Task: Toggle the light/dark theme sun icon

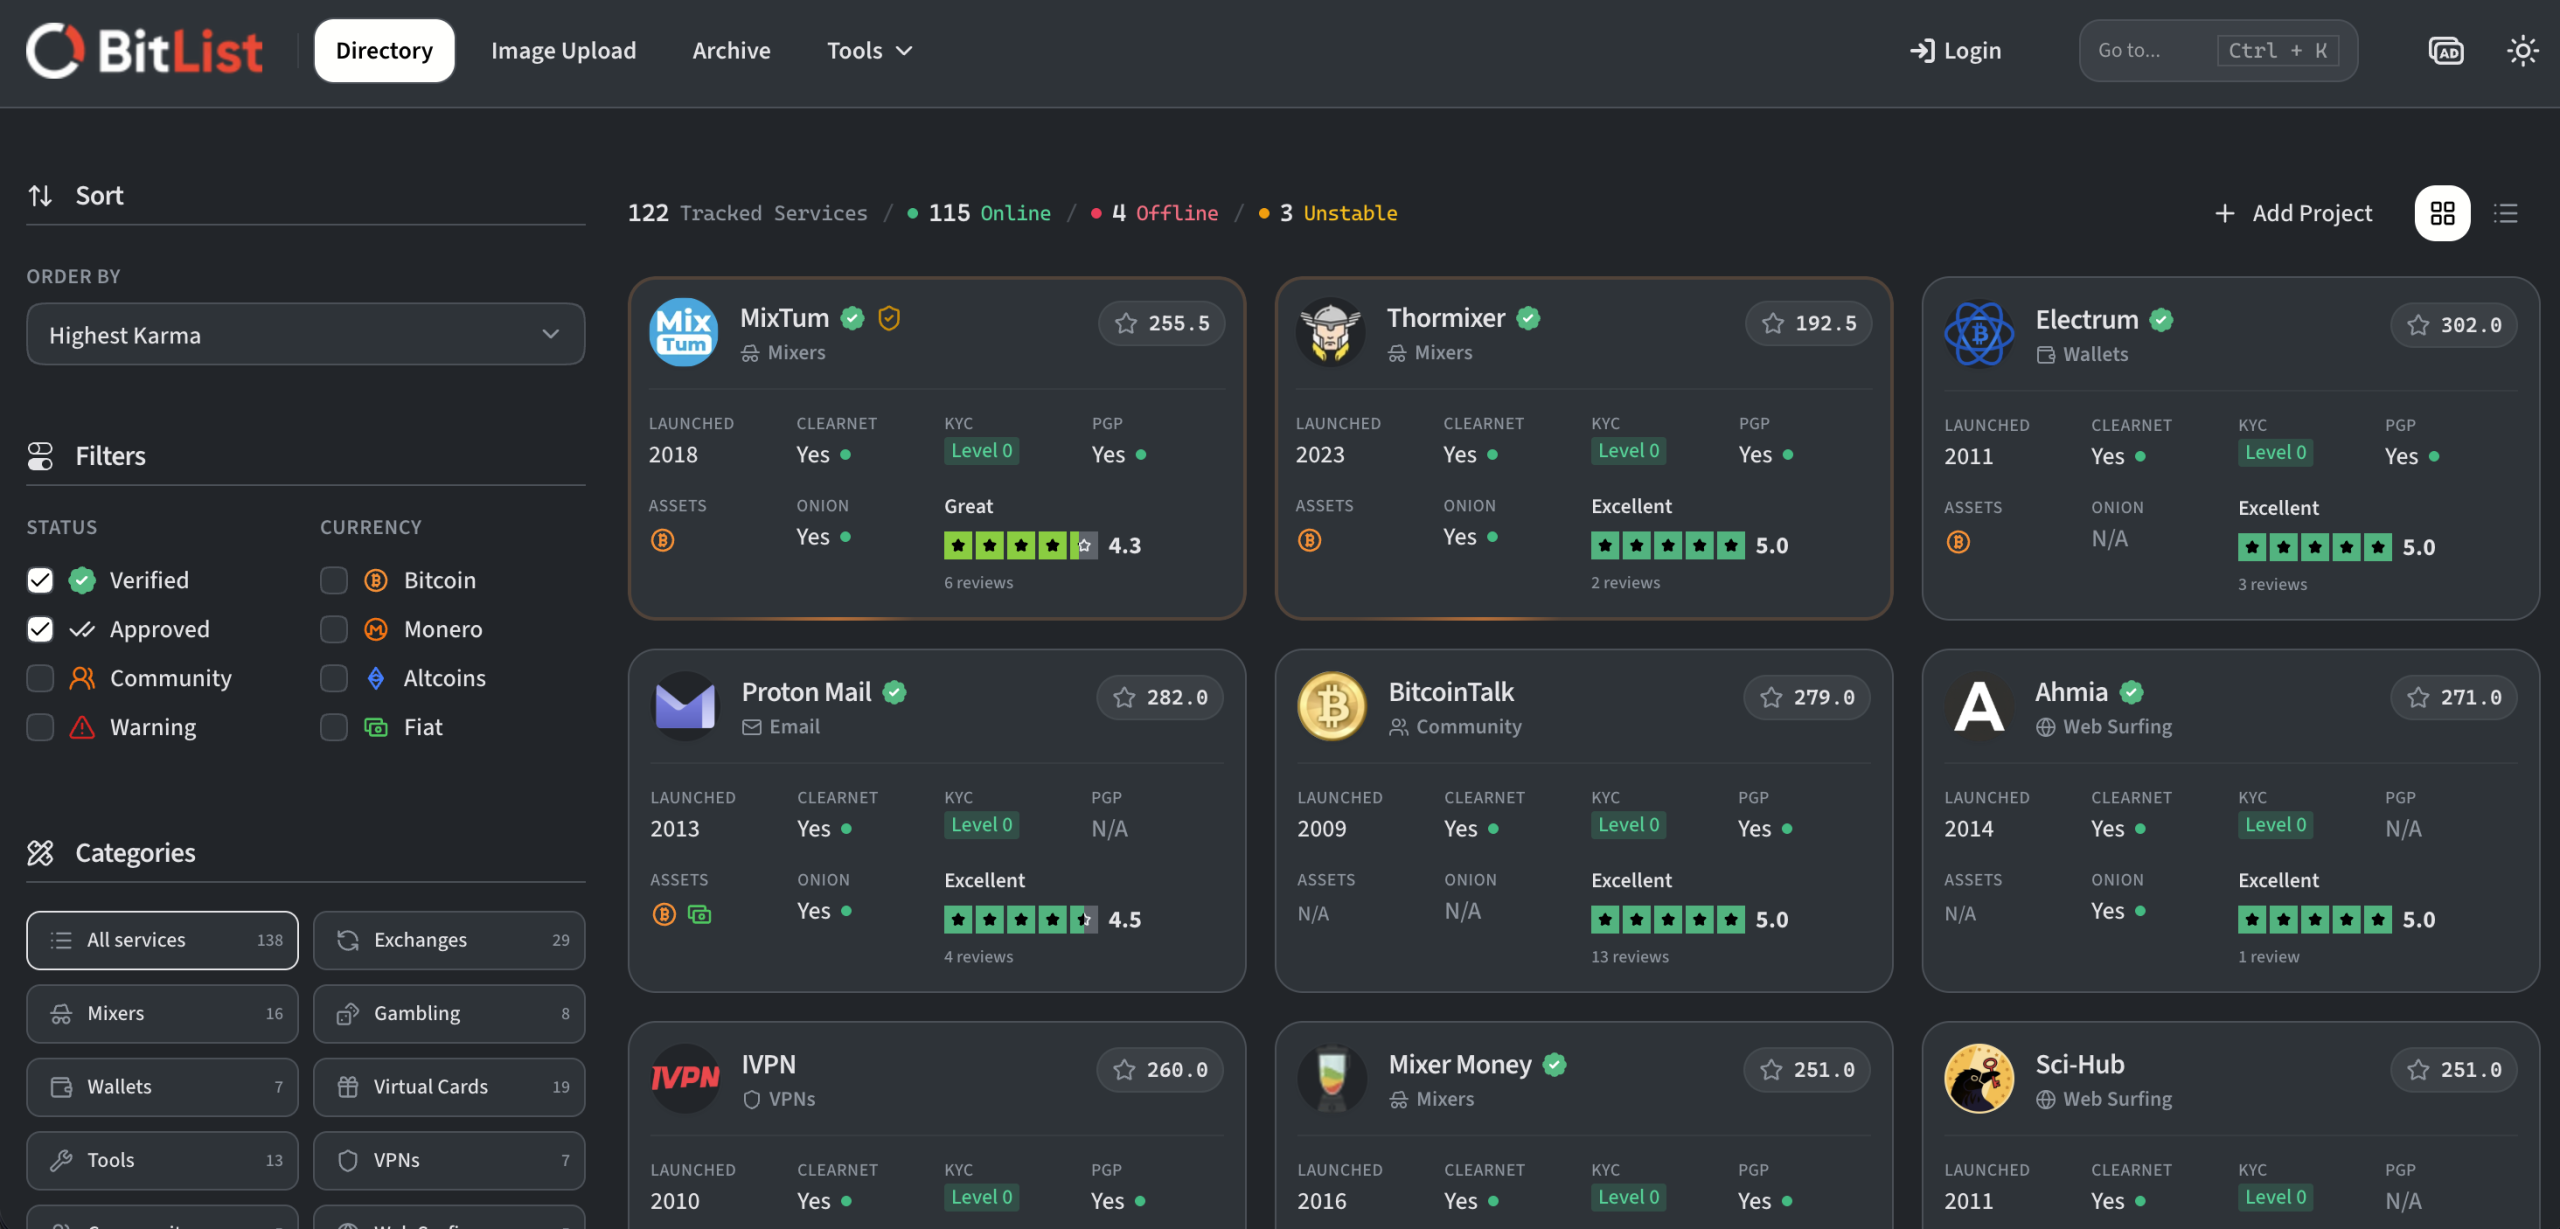Action: (x=2522, y=50)
